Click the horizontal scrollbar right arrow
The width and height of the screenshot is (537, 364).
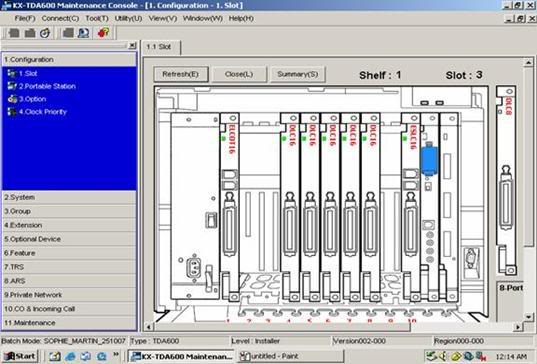tap(518, 327)
